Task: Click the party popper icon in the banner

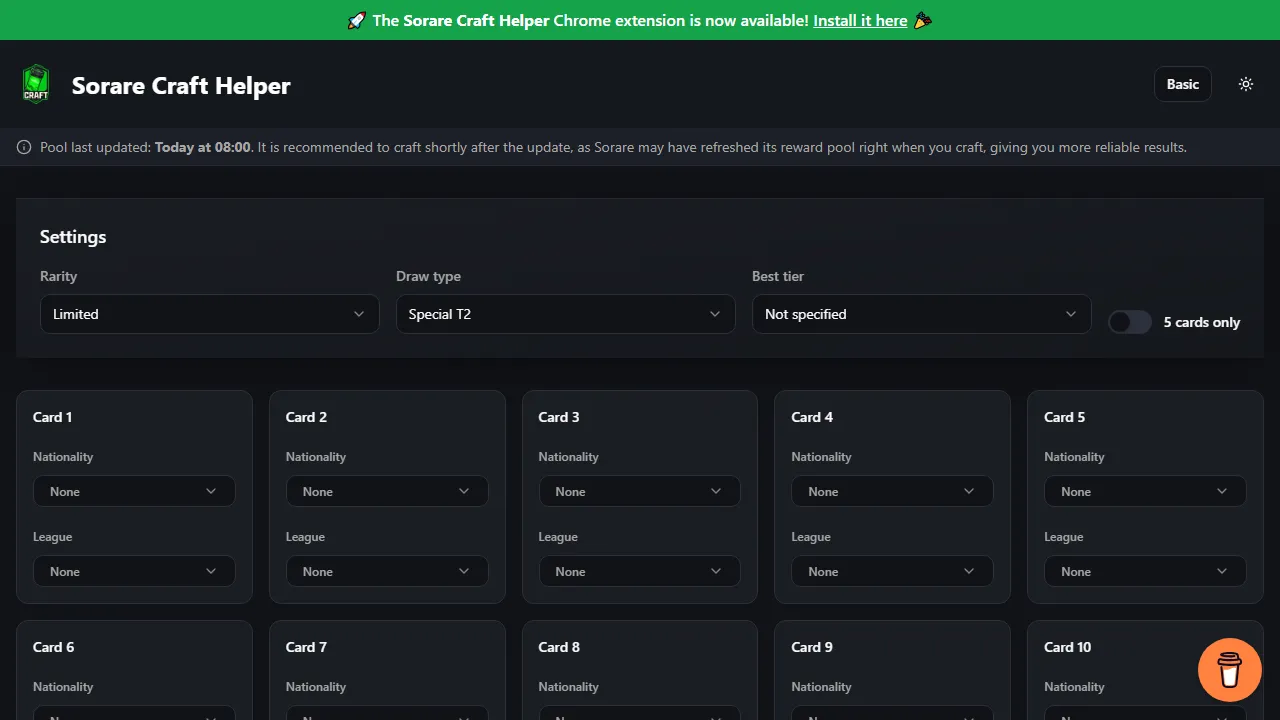Action: (922, 20)
